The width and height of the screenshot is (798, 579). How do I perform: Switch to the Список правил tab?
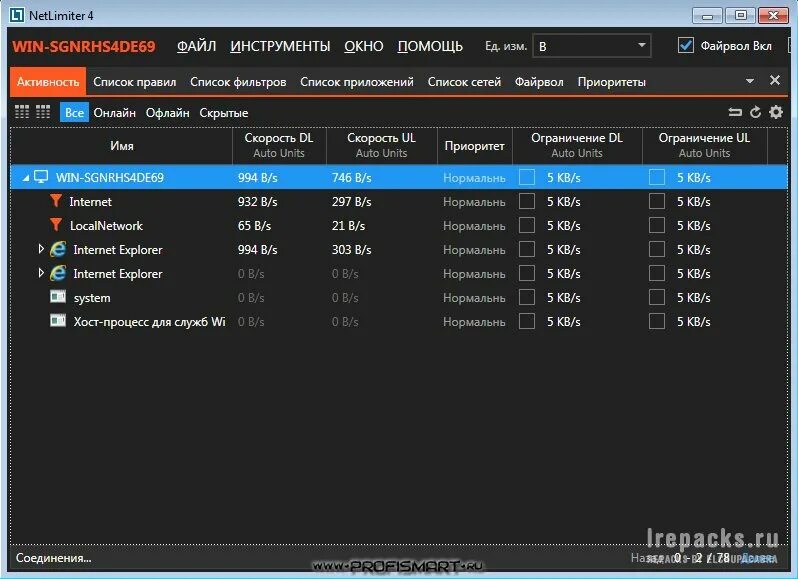135,82
